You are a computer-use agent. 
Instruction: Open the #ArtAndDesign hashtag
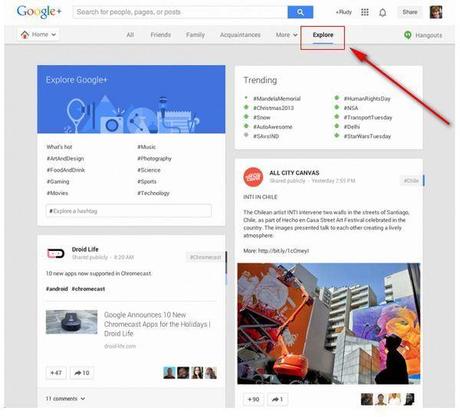[65, 158]
